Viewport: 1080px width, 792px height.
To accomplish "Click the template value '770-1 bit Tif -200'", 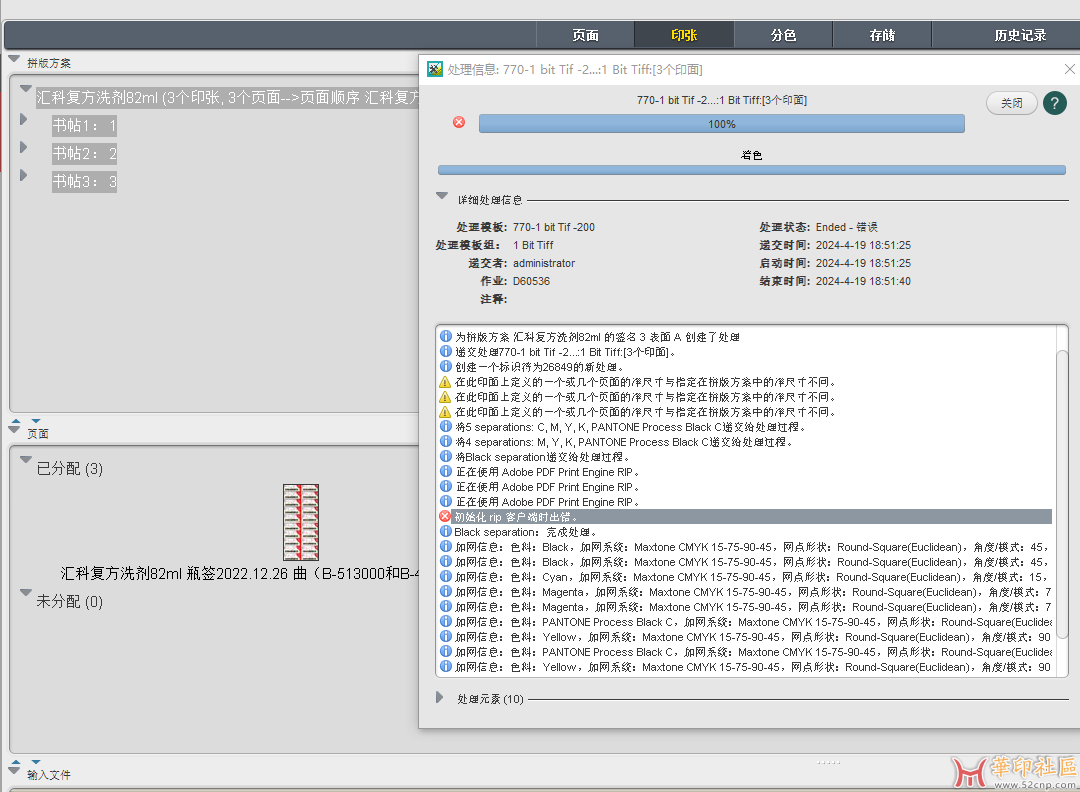I will pyautogui.click(x=554, y=227).
